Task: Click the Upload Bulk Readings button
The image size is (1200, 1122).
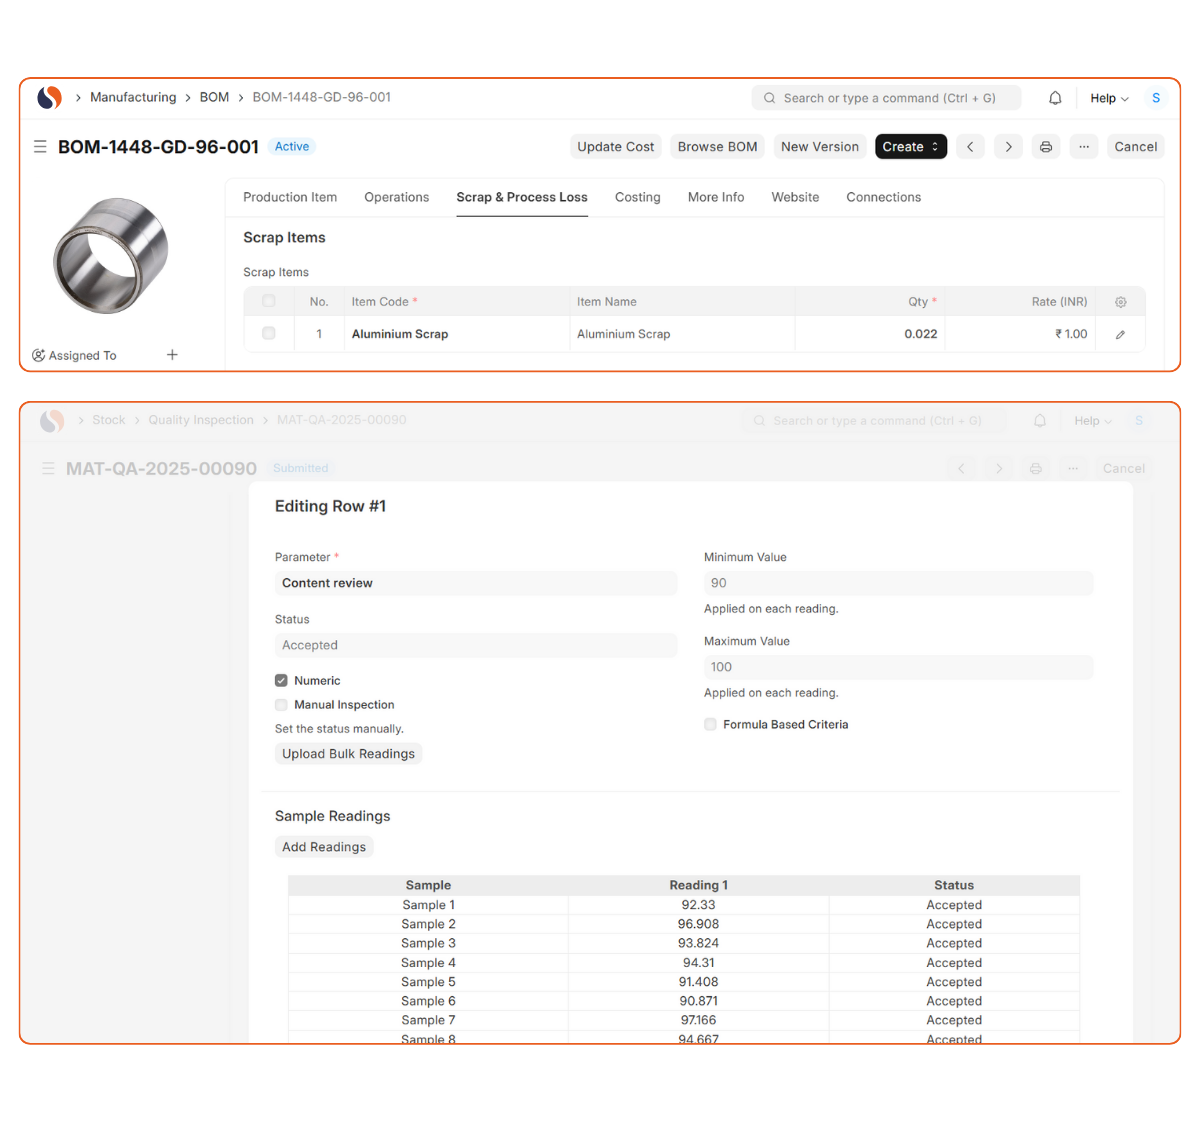Action: pos(348,754)
